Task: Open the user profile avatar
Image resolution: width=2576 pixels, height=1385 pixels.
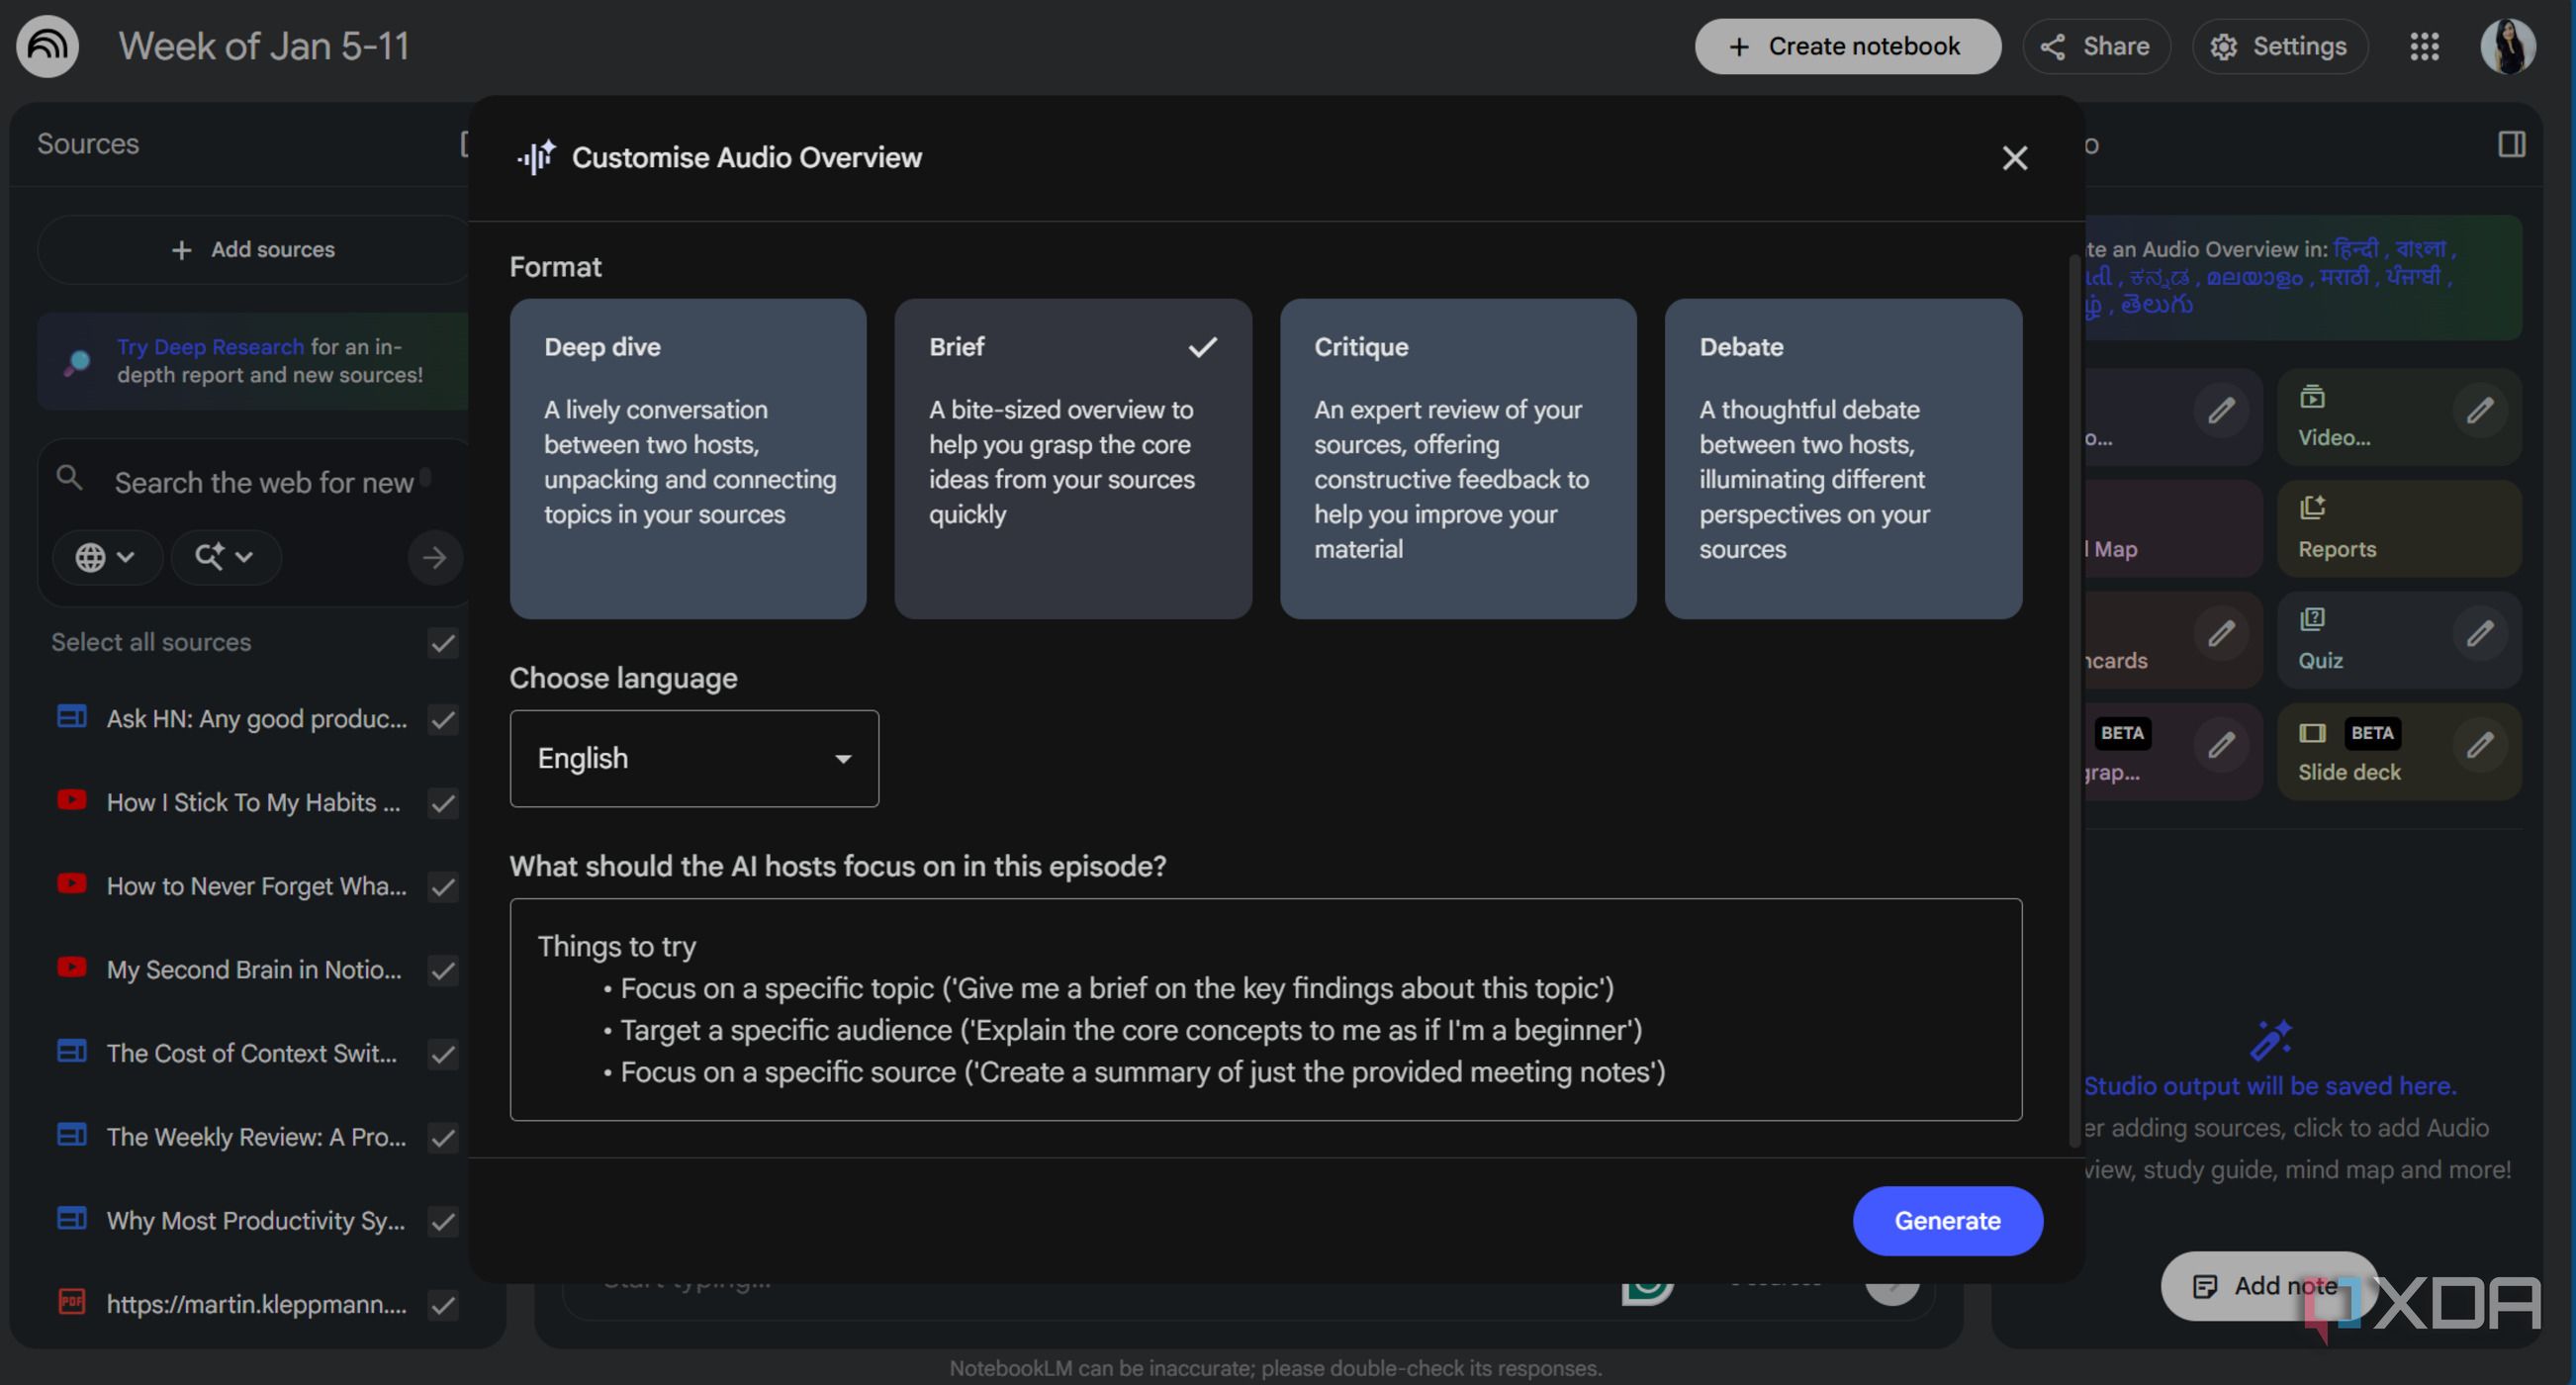Action: pyautogui.click(x=2507, y=46)
